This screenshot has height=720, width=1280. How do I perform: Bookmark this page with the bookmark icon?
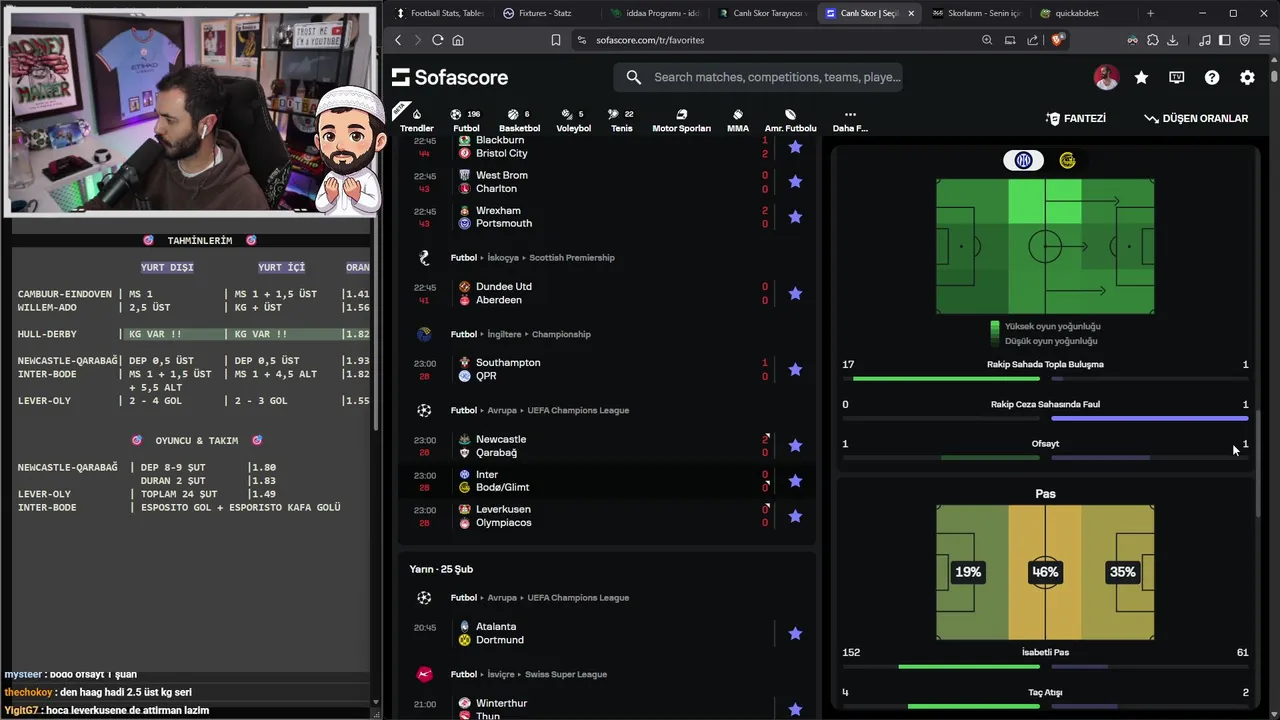556,40
